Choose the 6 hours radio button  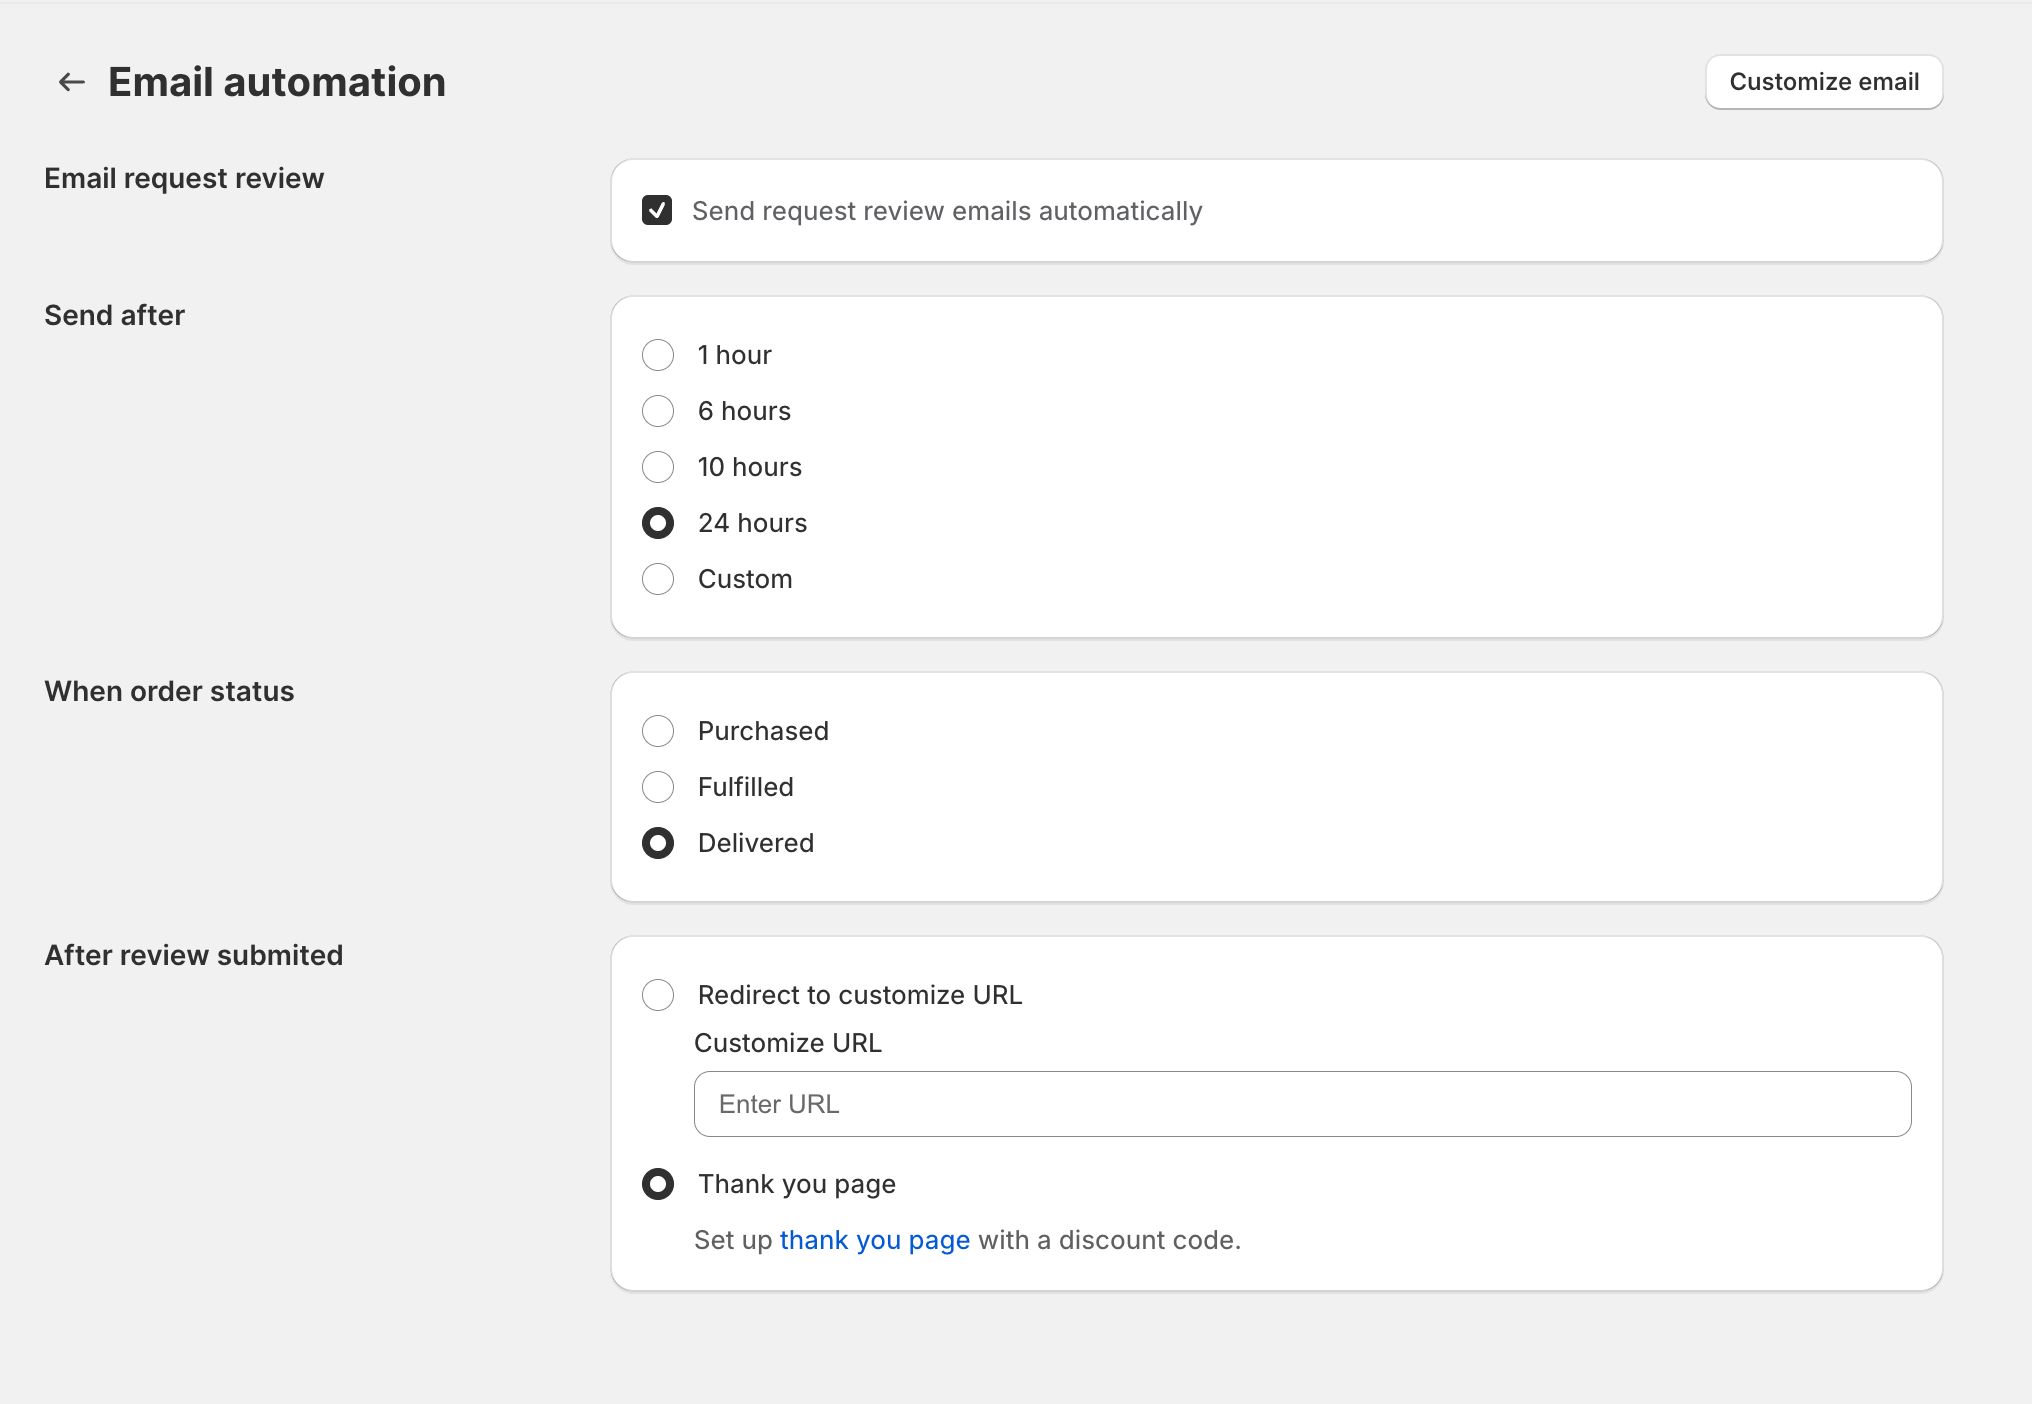pyautogui.click(x=658, y=411)
